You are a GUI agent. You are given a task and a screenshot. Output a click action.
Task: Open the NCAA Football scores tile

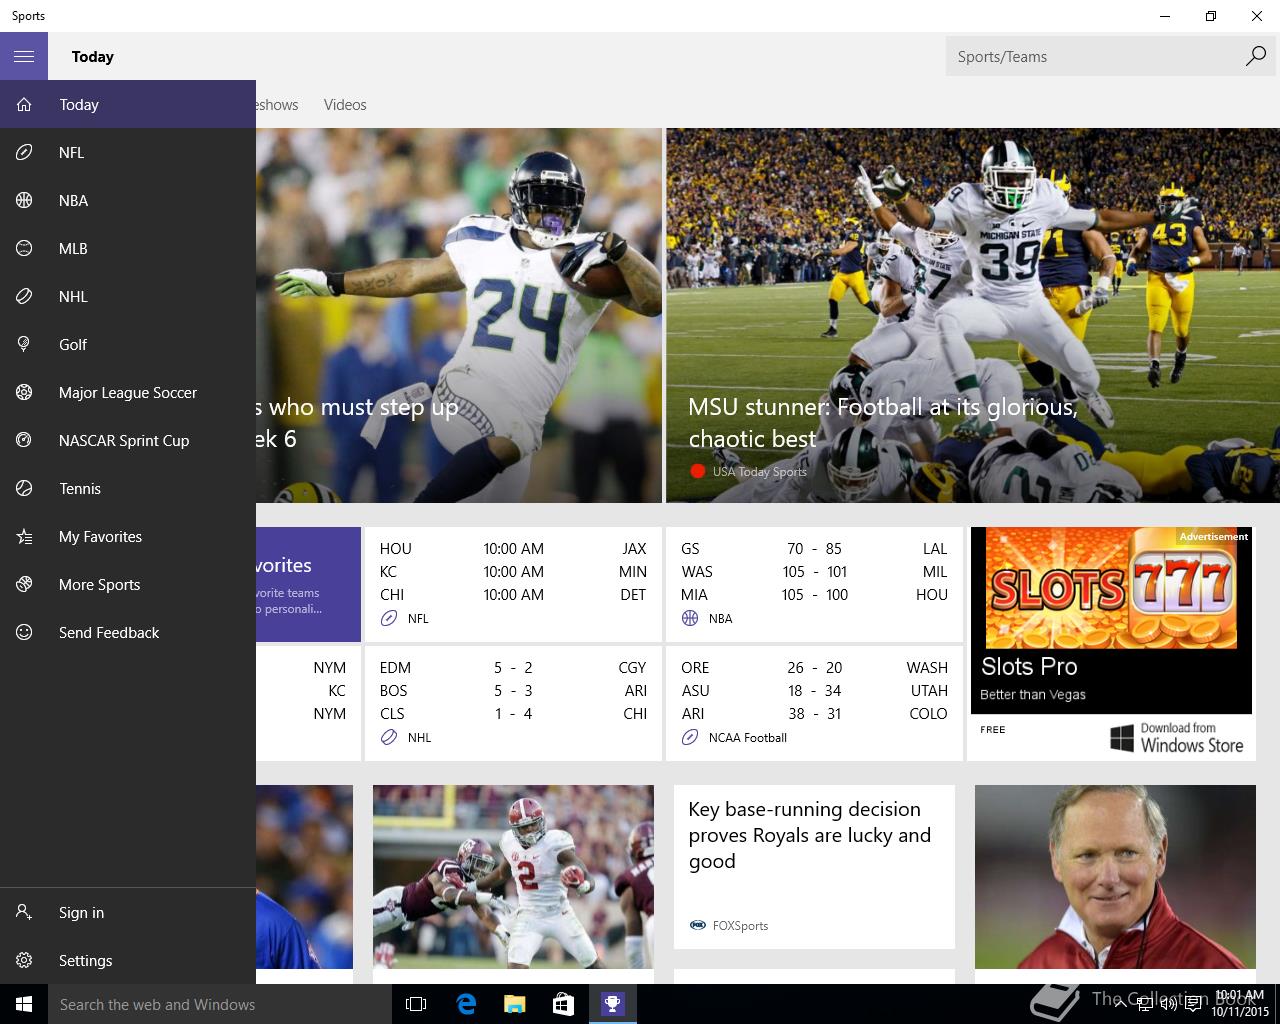[814, 703]
